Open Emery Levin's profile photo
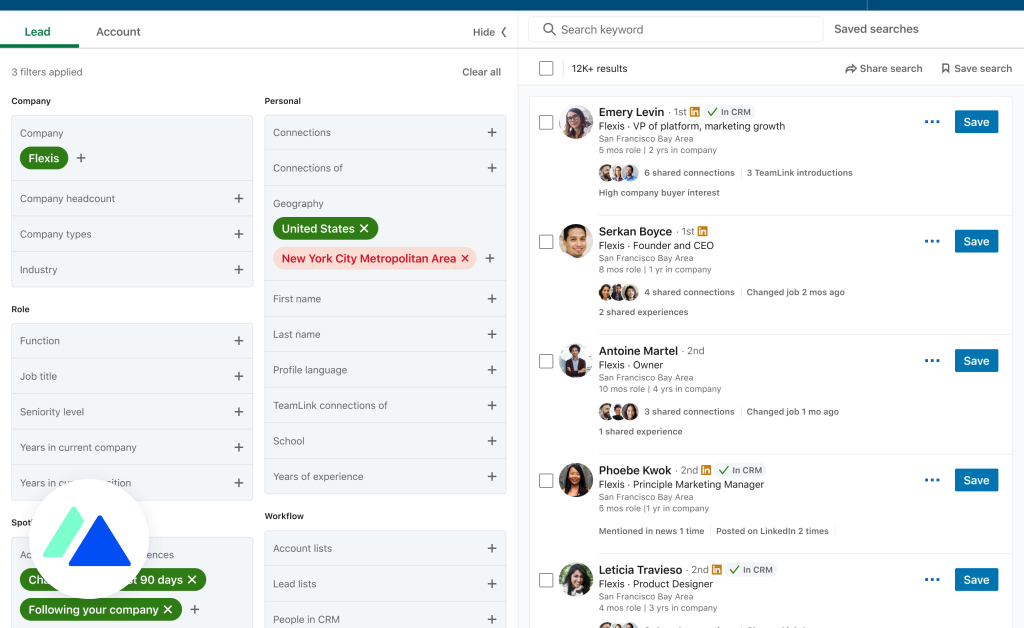This screenshot has width=1024, height=628. click(576, 122)
